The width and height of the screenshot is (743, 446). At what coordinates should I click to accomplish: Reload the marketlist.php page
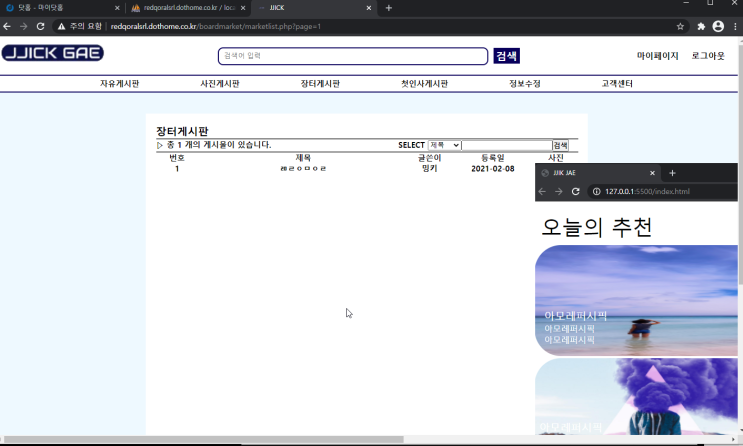click(x=40, y=27)
